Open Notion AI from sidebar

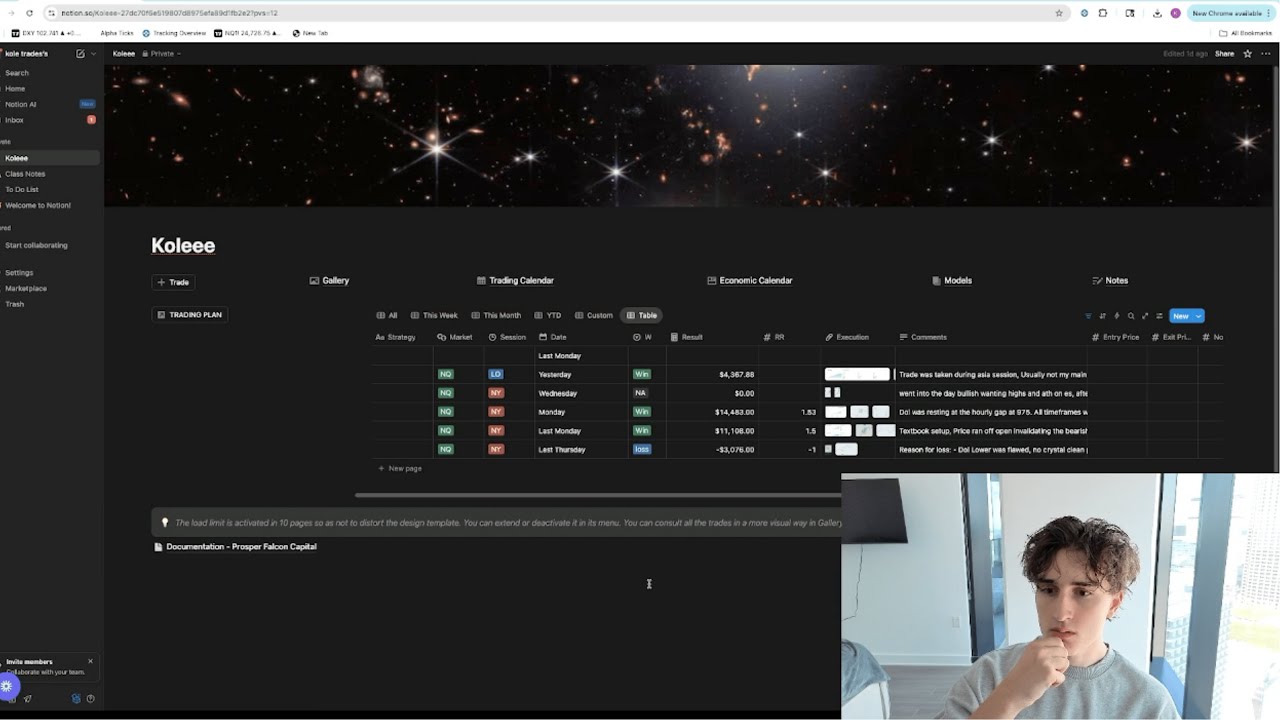20,104
